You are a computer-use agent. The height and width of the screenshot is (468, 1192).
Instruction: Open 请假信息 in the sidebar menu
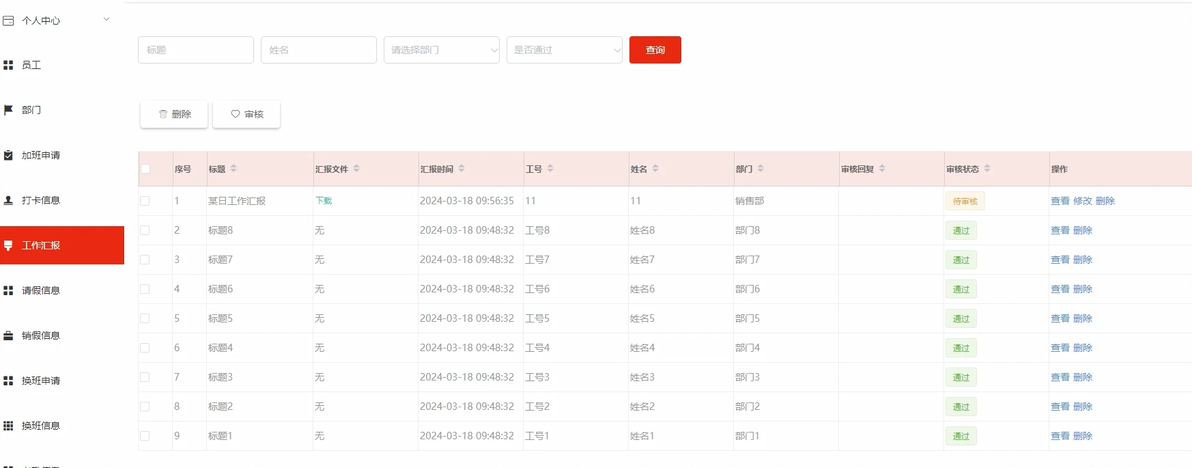point(41,291)
